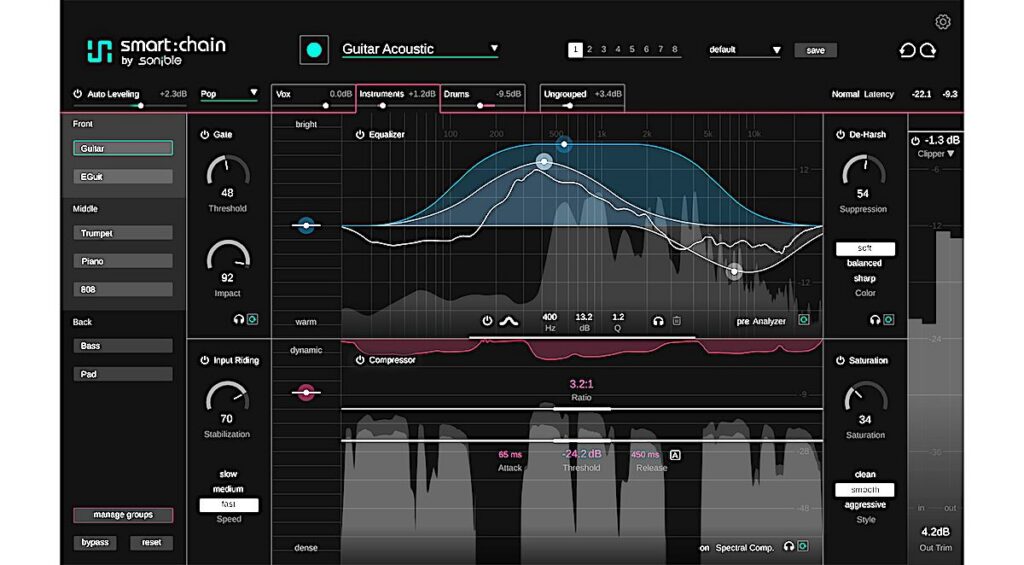Open the settings gear icon

click(x=942, y=22)
